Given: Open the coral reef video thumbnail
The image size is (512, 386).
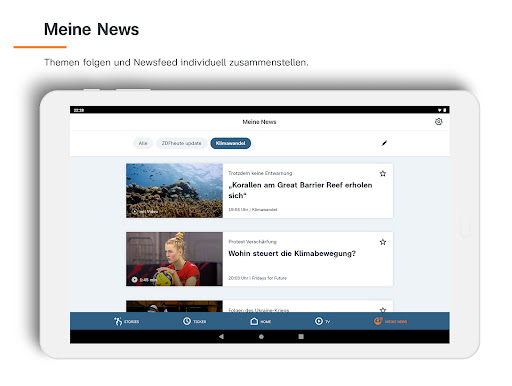Looking at the screenshot, I should point(174,191).
